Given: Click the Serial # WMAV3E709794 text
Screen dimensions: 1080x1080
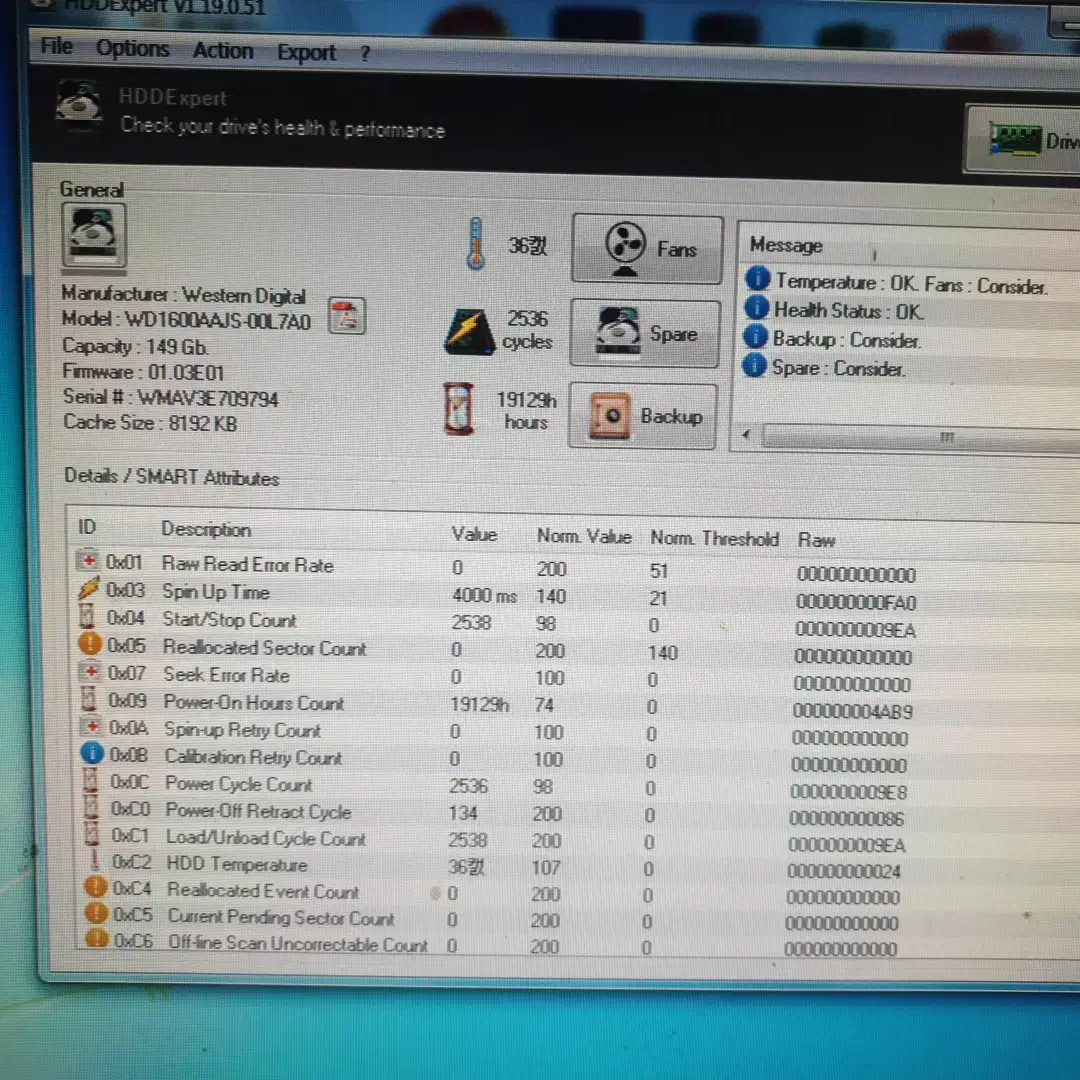Looking at the screenshot, I should coord(170,397).
